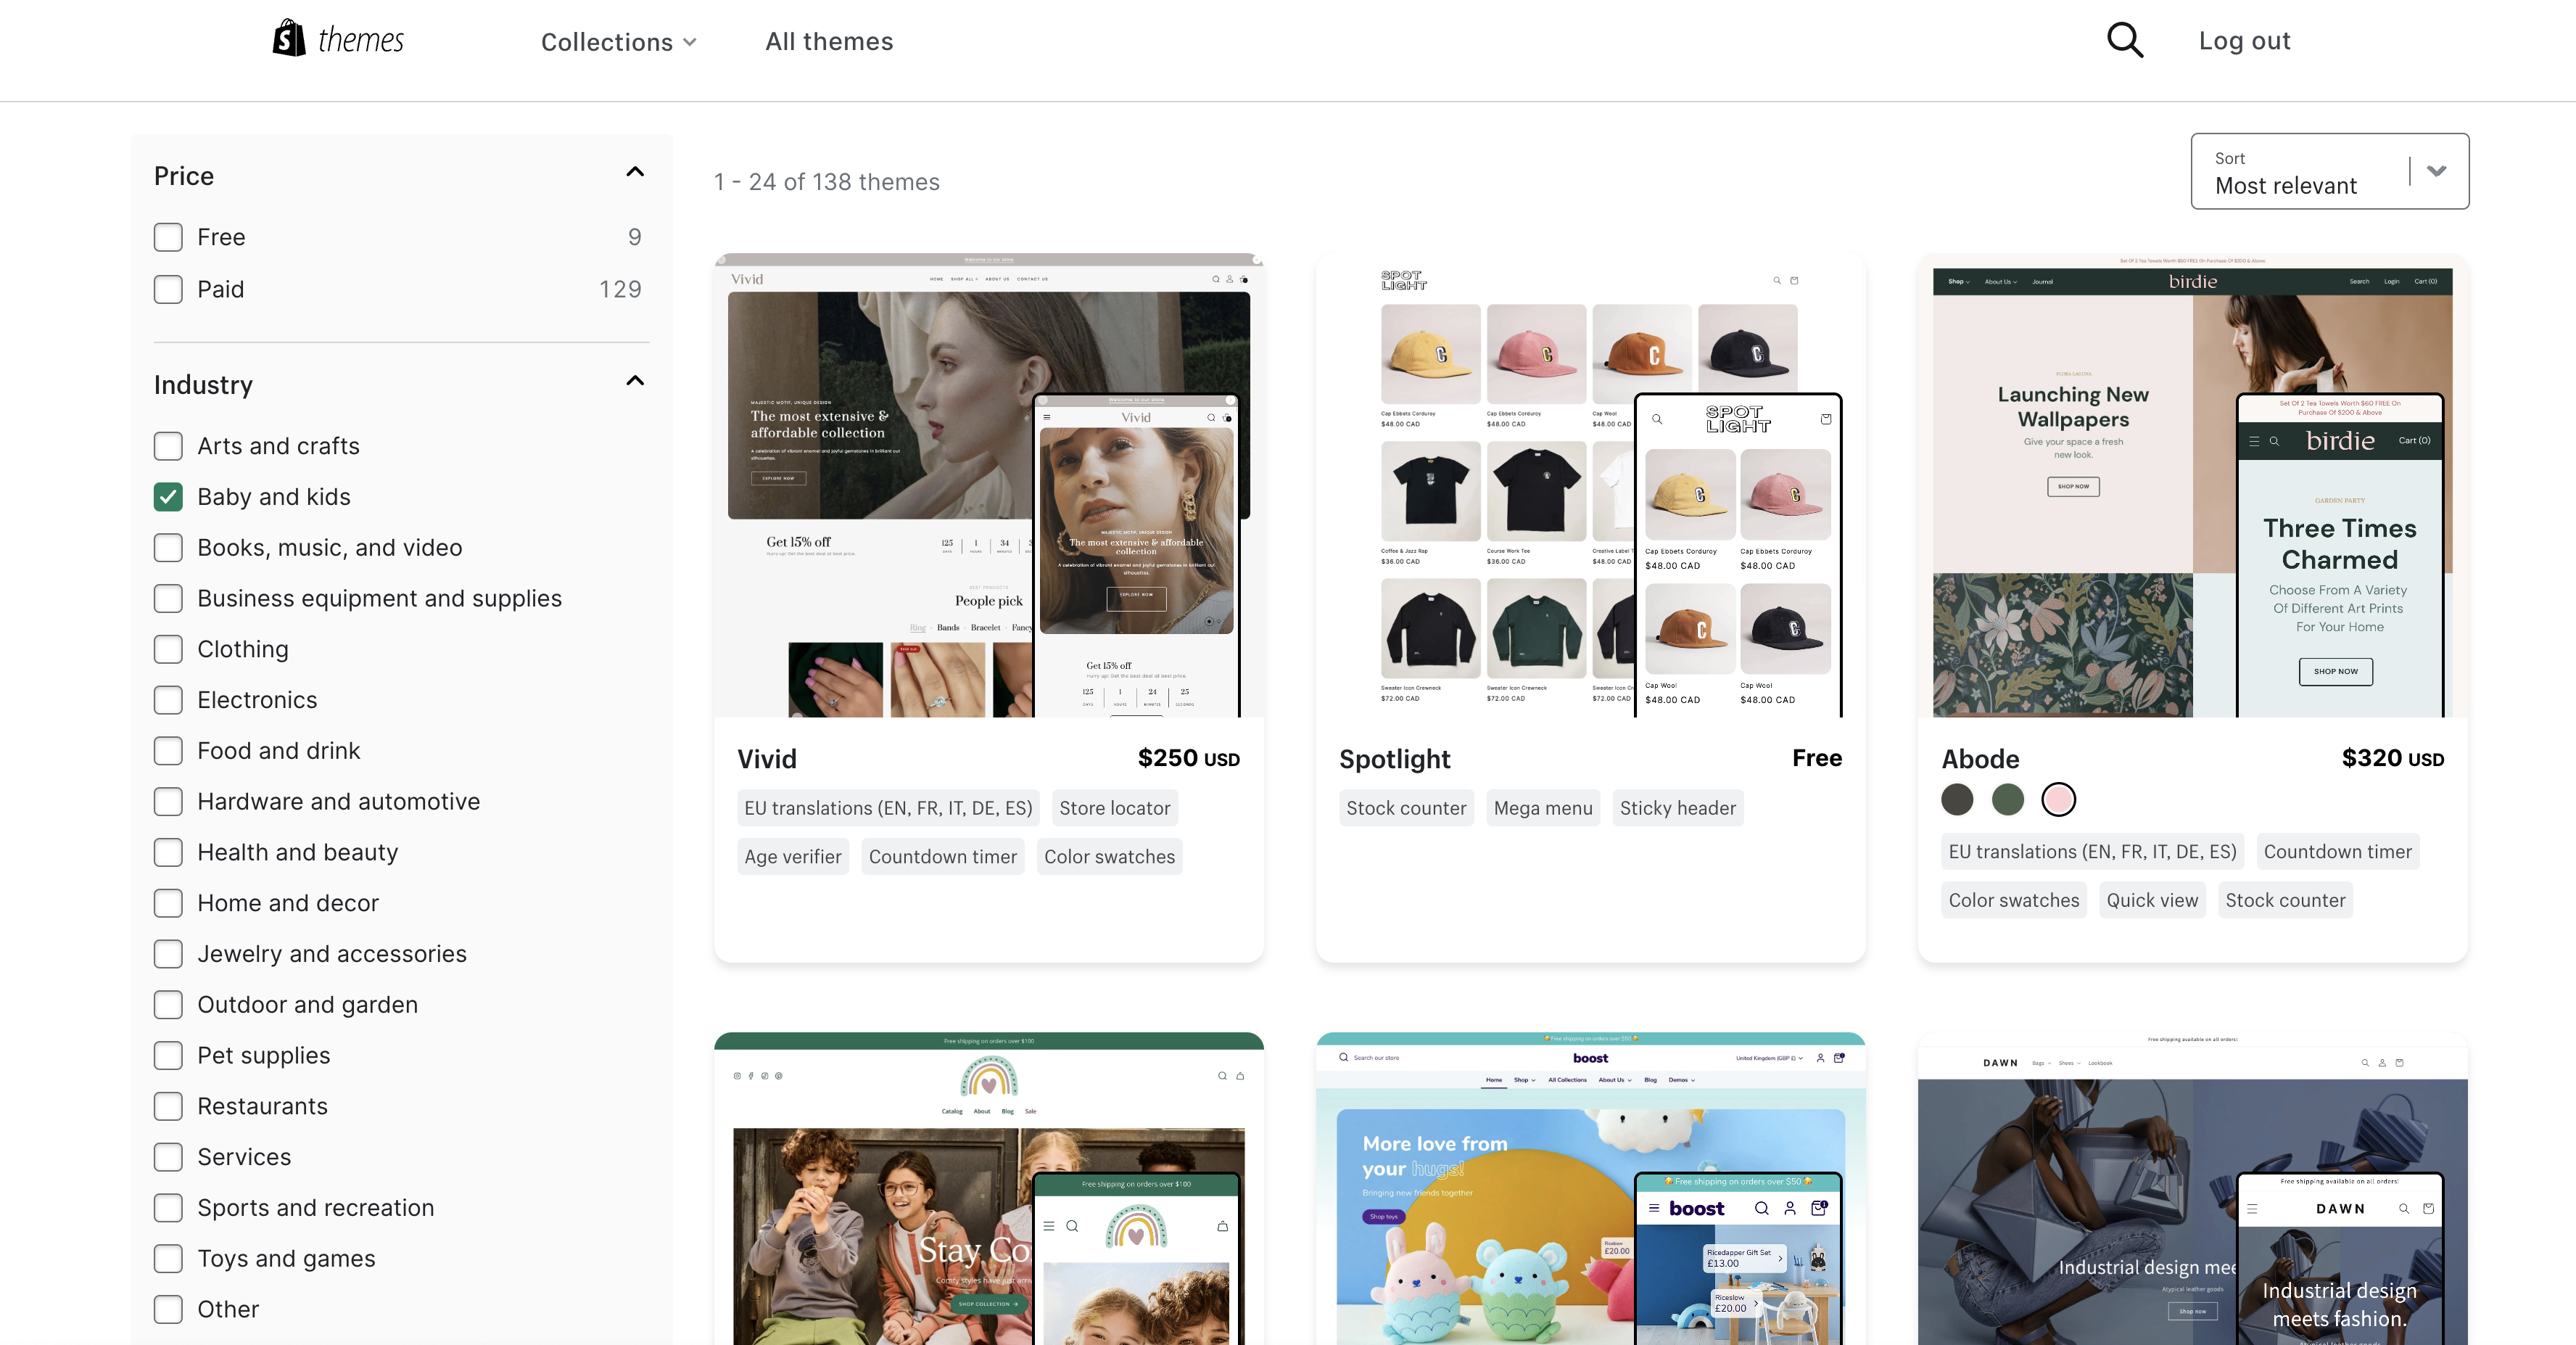Go to All themes
The width and height of the screenshot is (2576, 1345).
coord(829,42)
